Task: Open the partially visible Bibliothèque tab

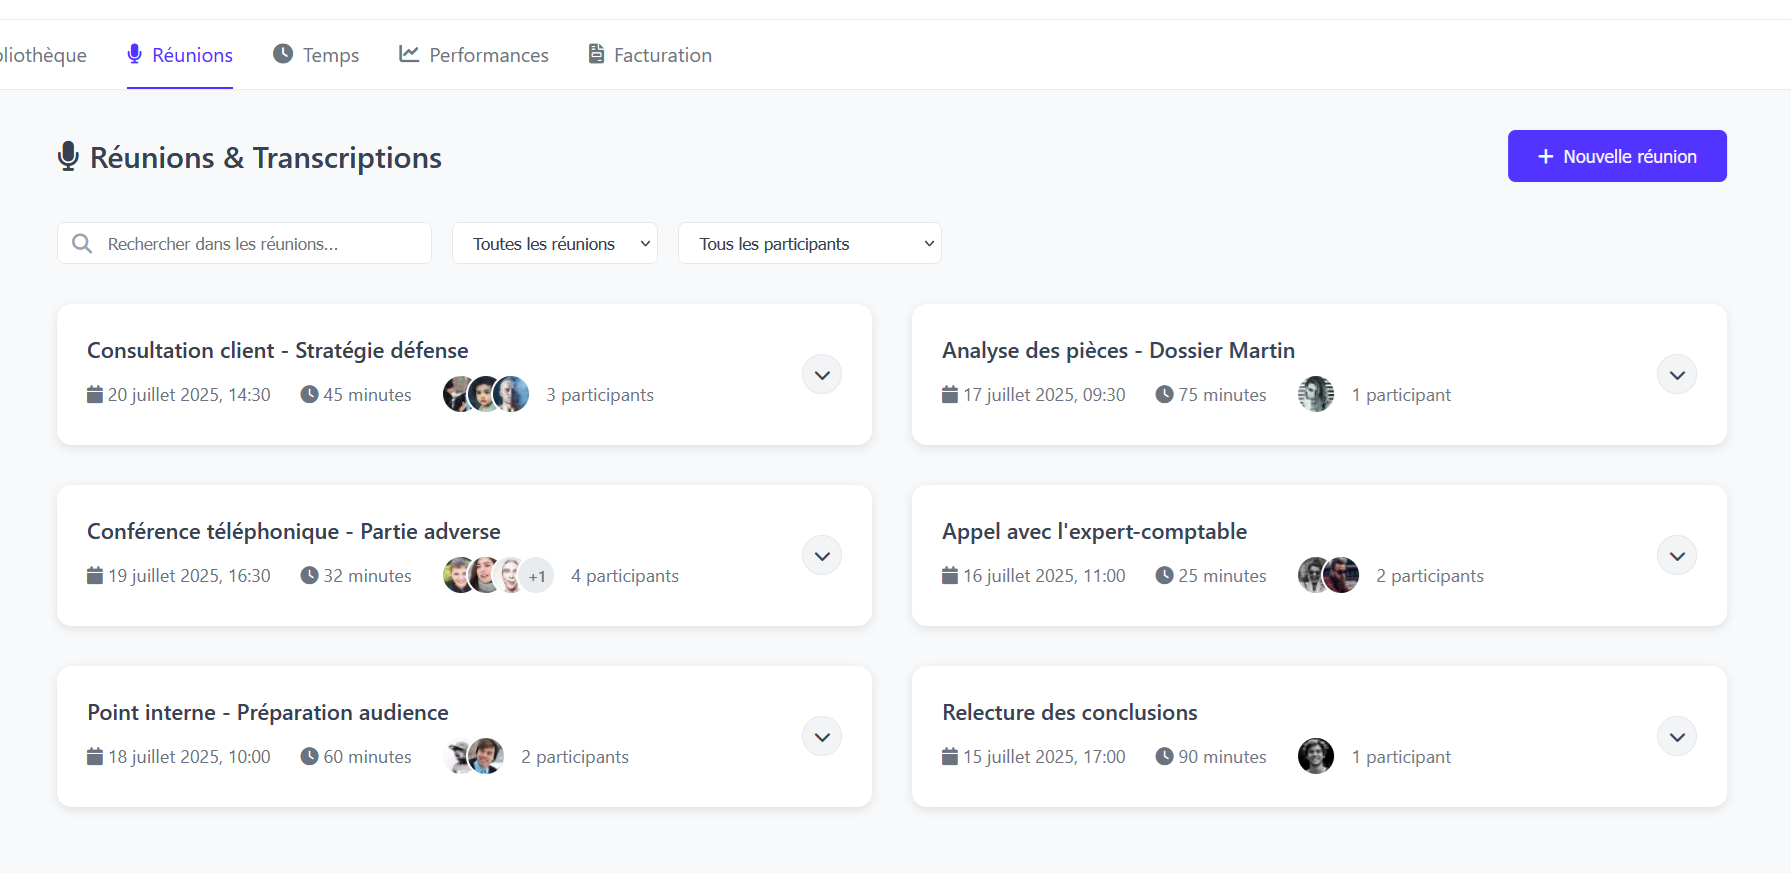Action: click(43, 55)
